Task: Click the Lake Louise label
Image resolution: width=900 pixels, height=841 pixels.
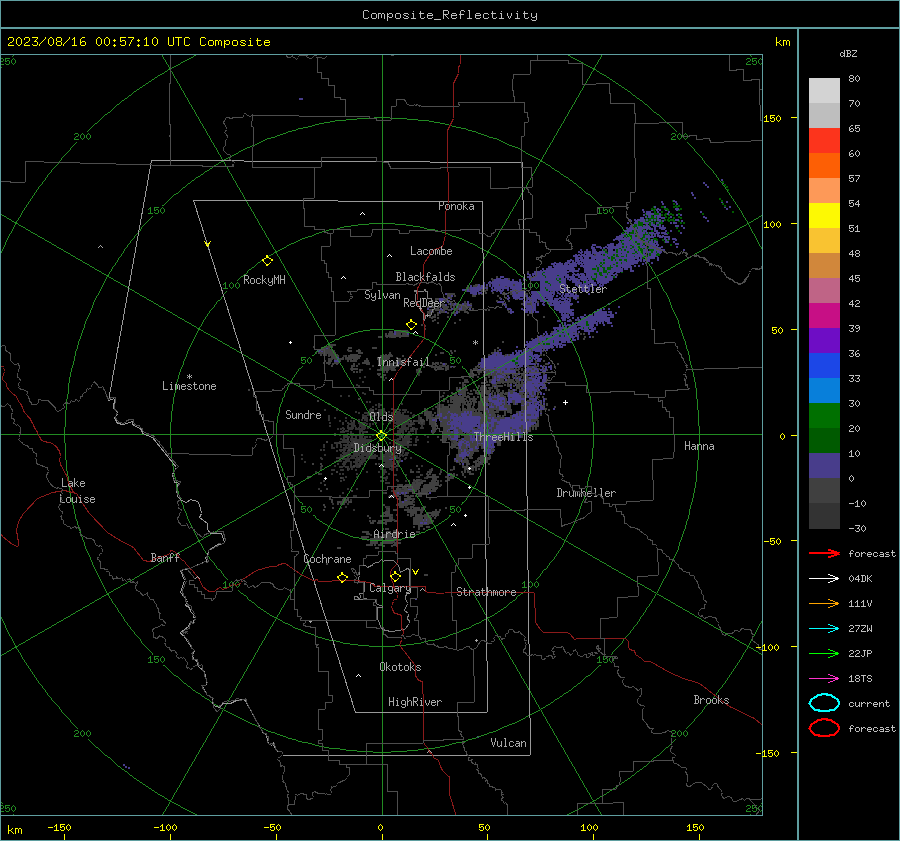Action: click(x=77, y=491)
